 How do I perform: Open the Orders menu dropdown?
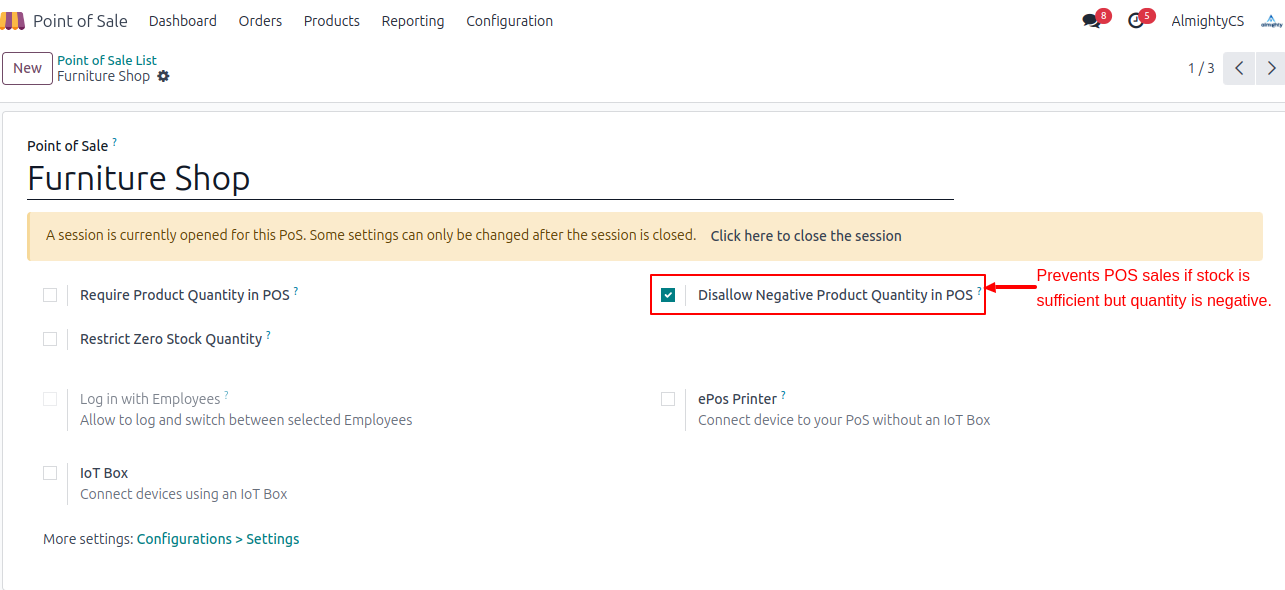click(x=260, y=21)
